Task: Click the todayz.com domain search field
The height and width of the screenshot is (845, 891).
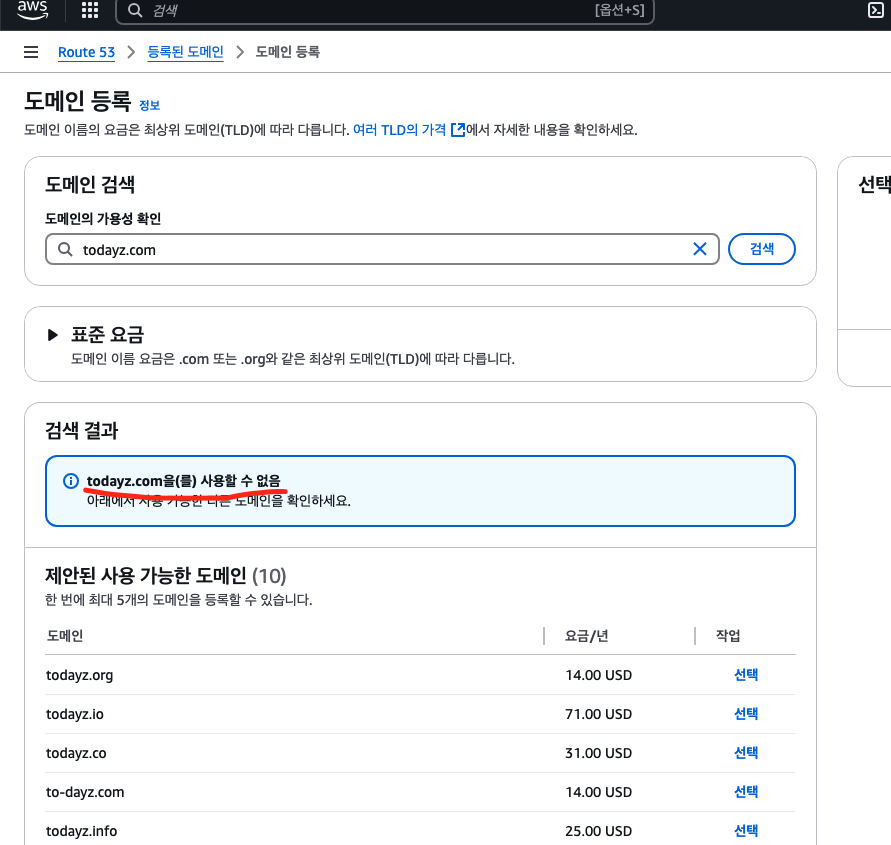Action: coord(382,249)
